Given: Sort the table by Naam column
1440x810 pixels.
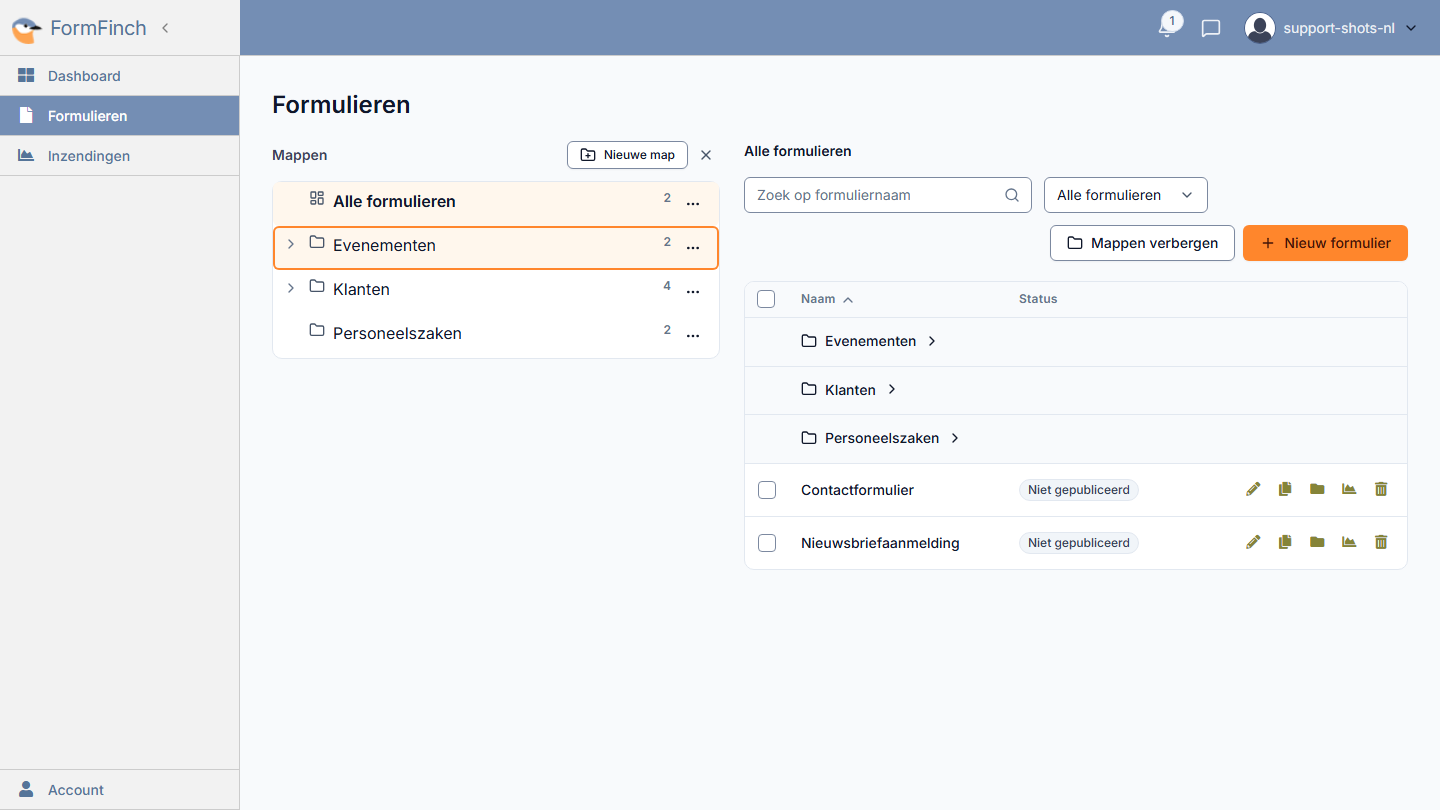Looking at the screenshot, I should 827,299.
